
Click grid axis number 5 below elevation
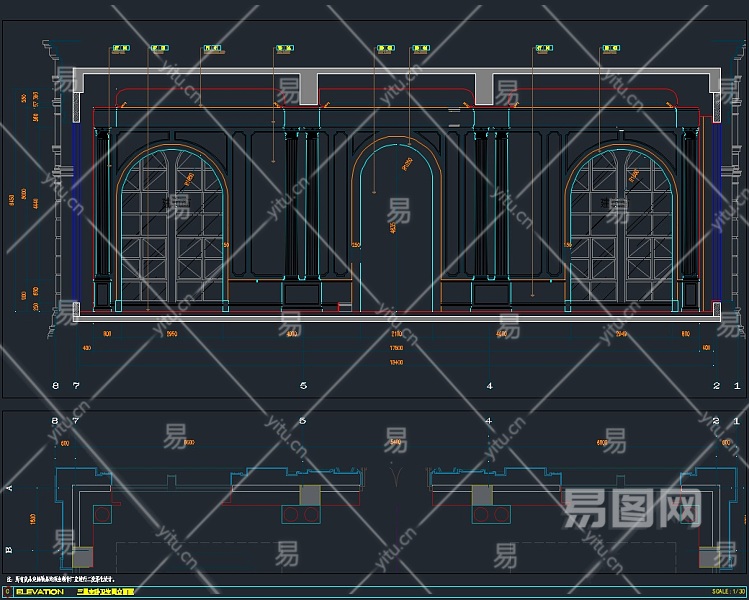(303, 385)
